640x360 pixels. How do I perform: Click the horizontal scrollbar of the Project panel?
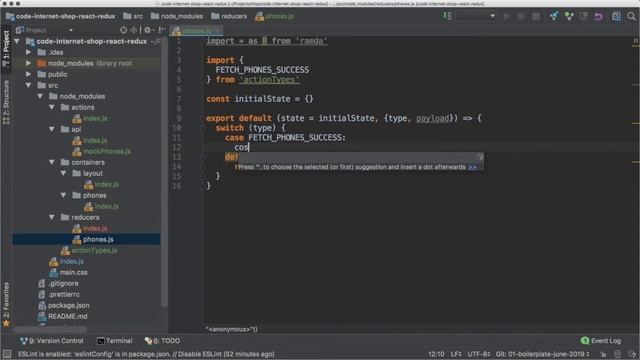50,329
